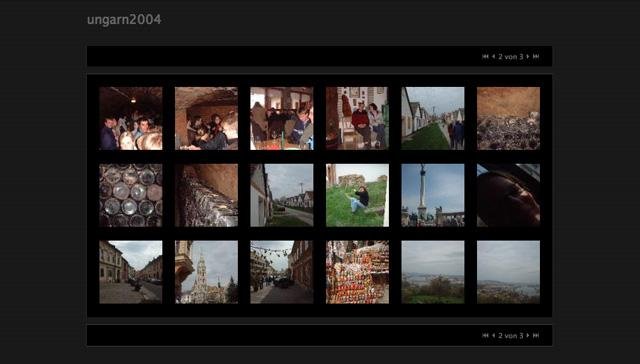Click '2 von 3' text in bottom pager
The width and height of the screenshot is (640, 364).
click(x=511, y=336)
